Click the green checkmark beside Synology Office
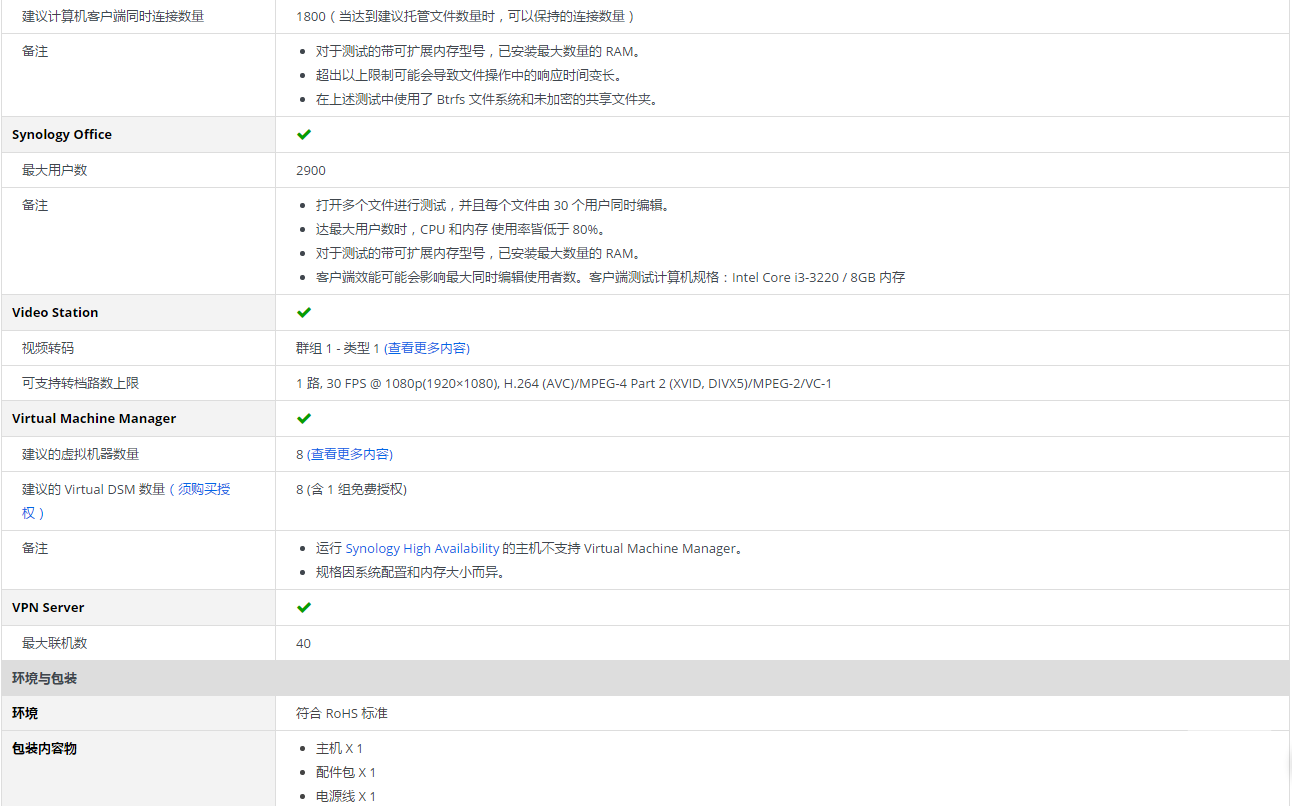 point(304,134)
